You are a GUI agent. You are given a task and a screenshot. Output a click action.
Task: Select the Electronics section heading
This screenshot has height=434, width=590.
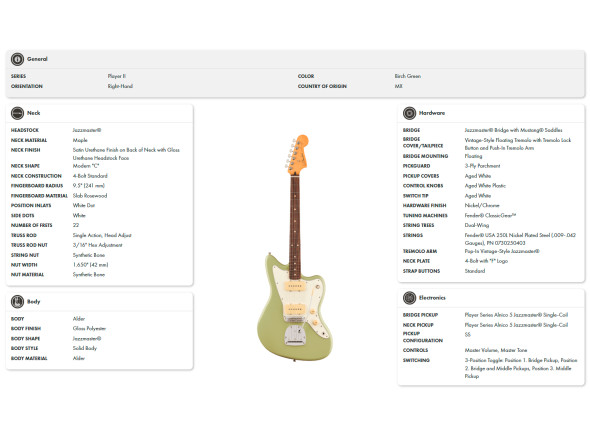click(432, 298)
